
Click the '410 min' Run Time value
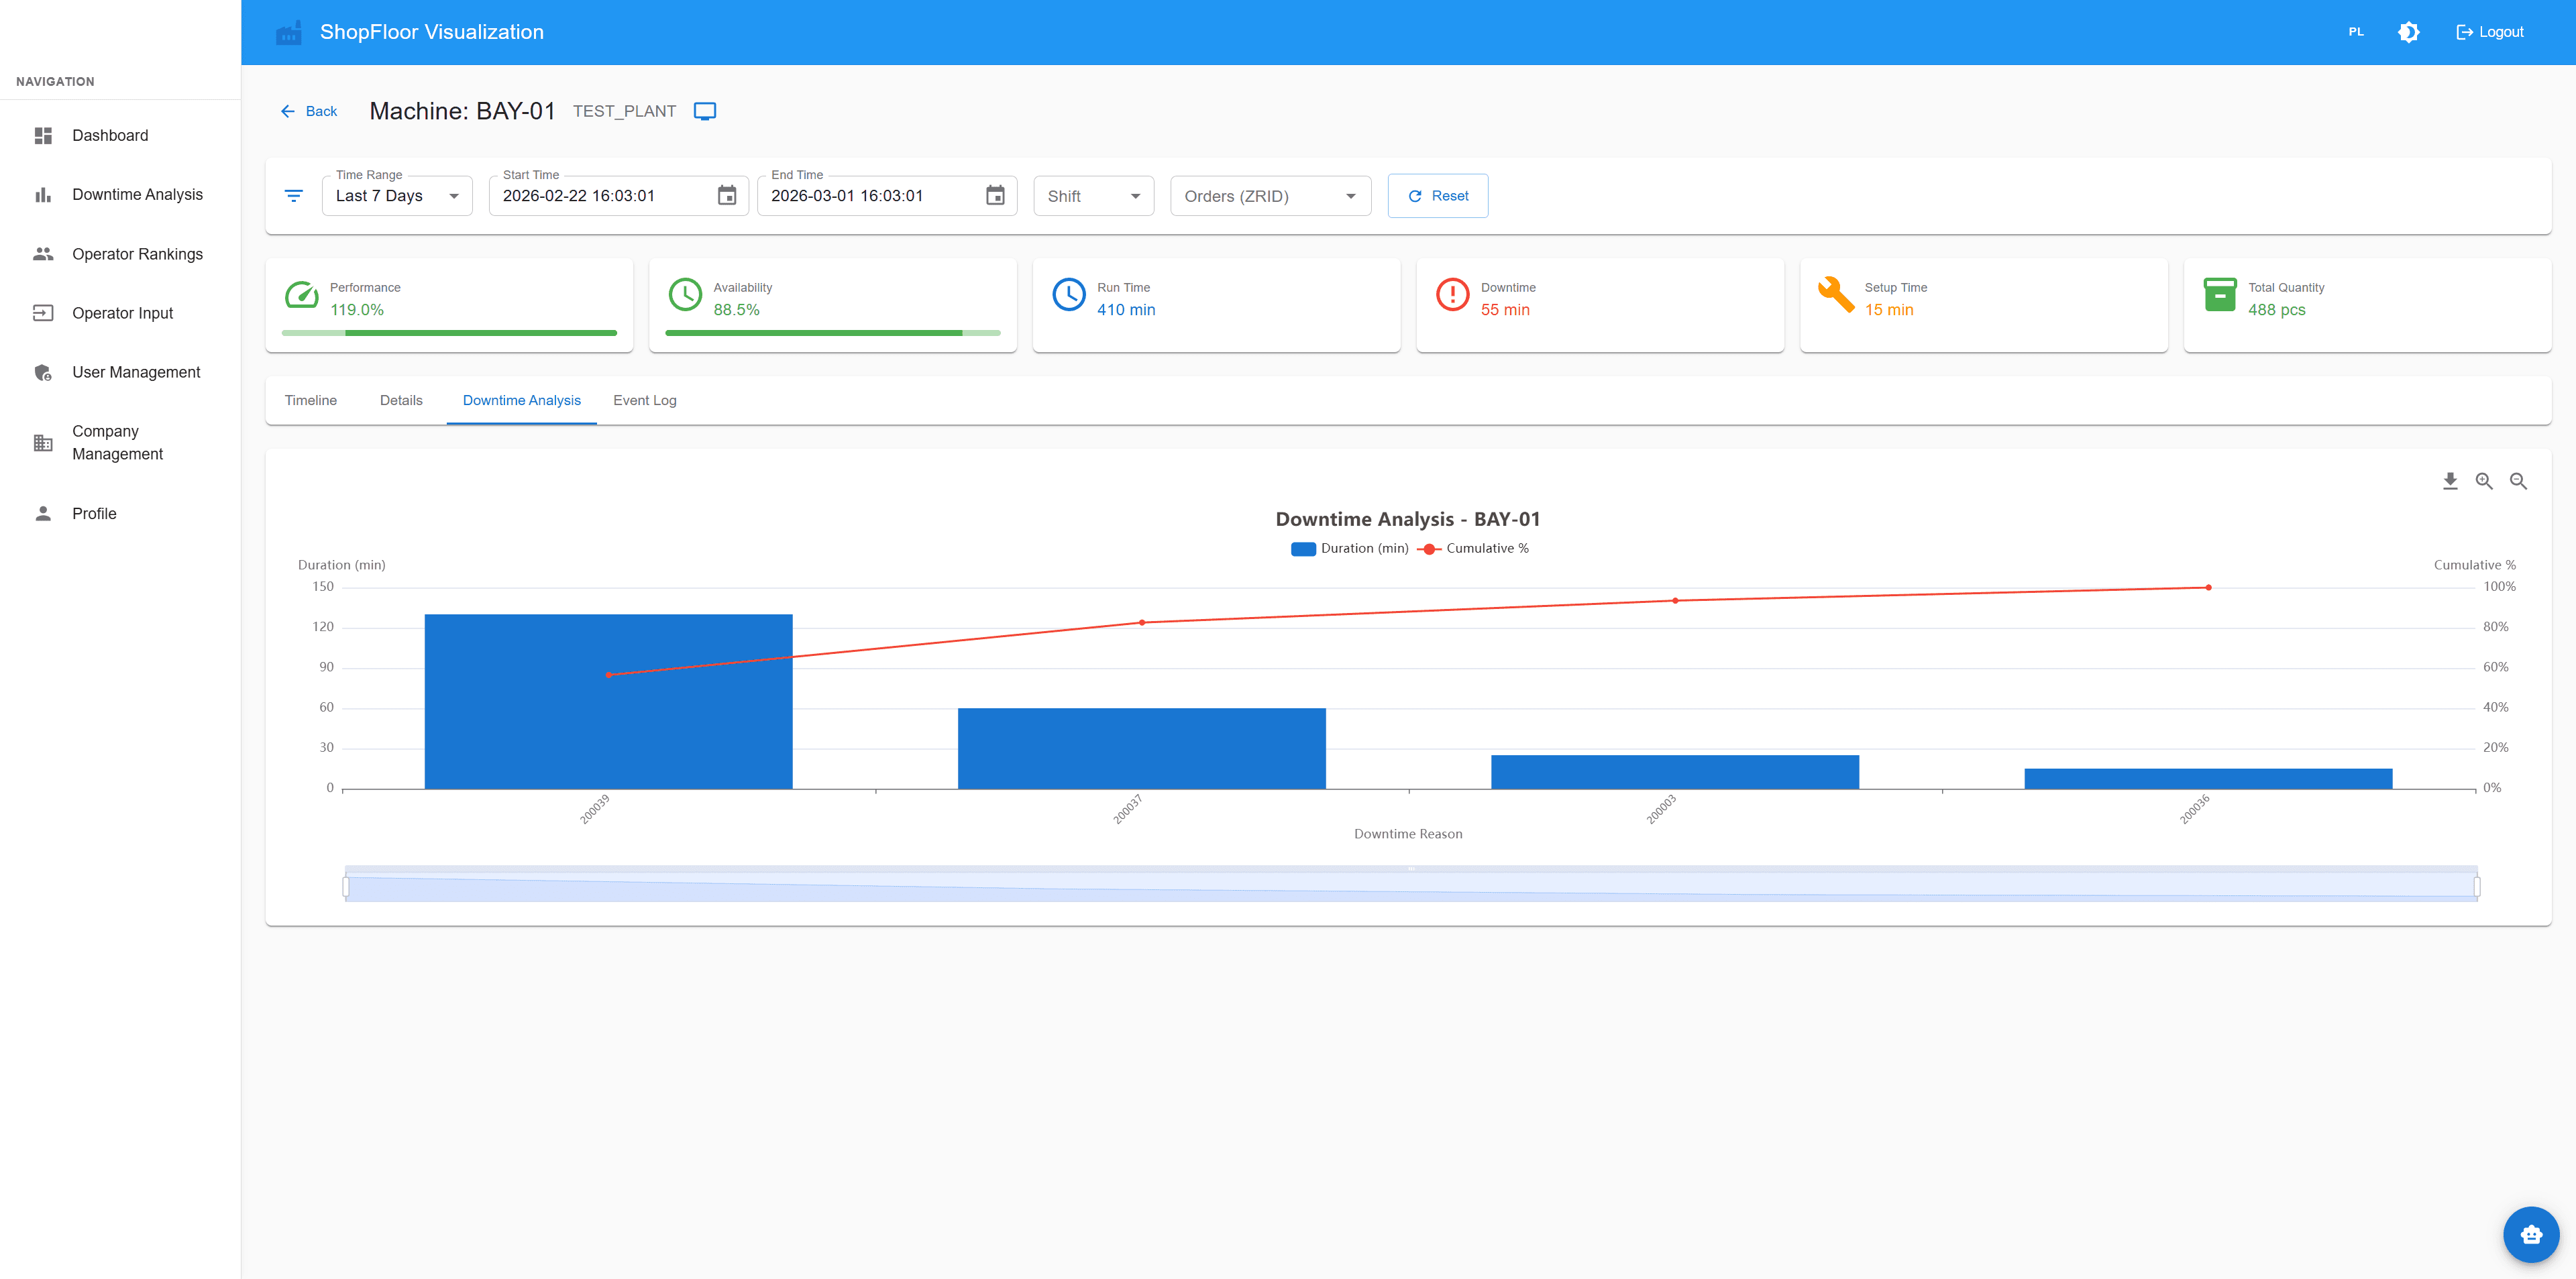1126,310
